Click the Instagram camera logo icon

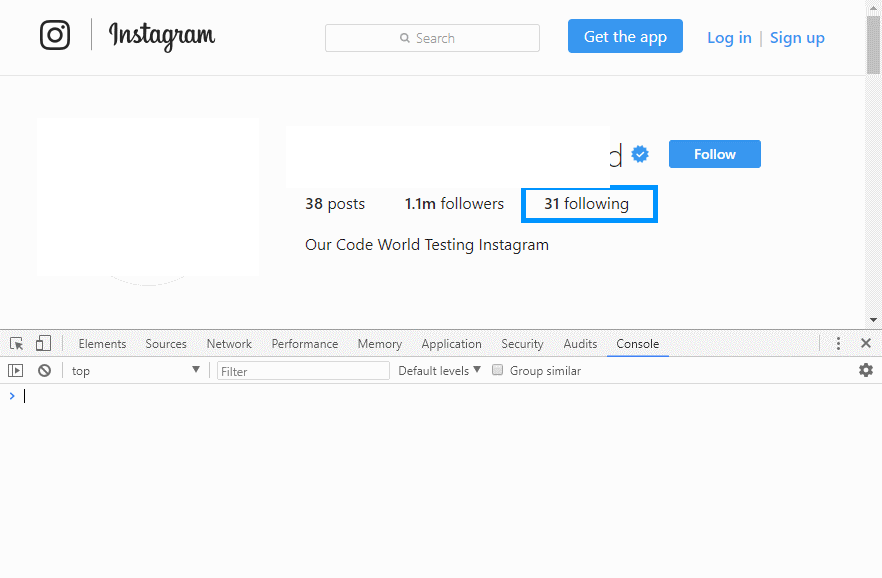55,35
